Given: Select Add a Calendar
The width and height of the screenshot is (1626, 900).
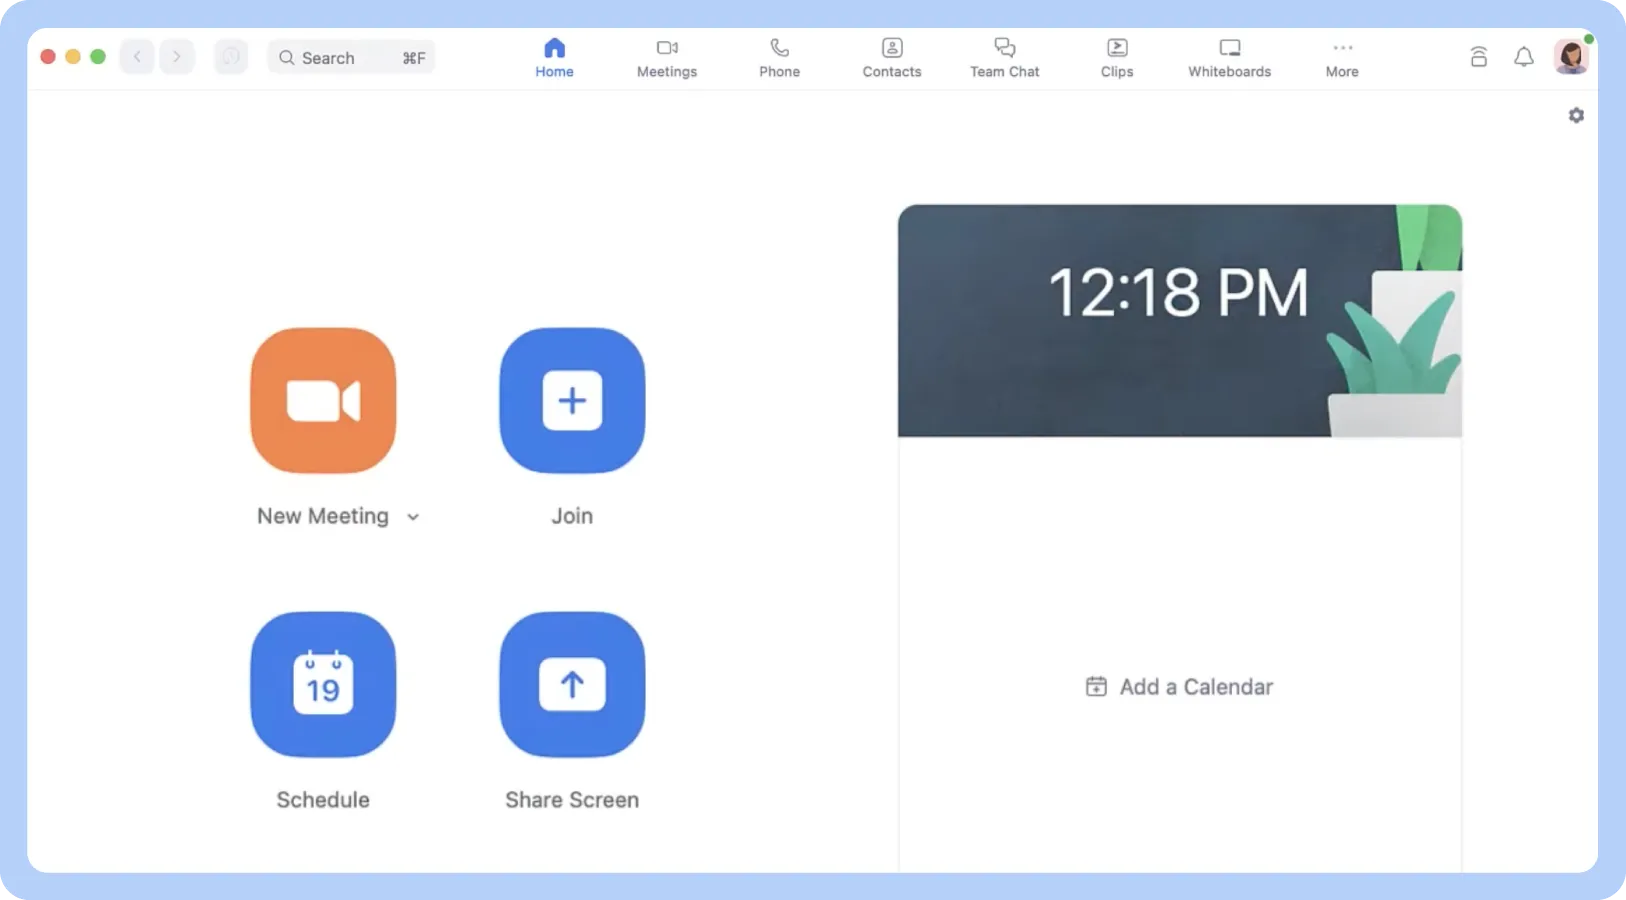Looking at the screenshot, I should (1180, 686).
